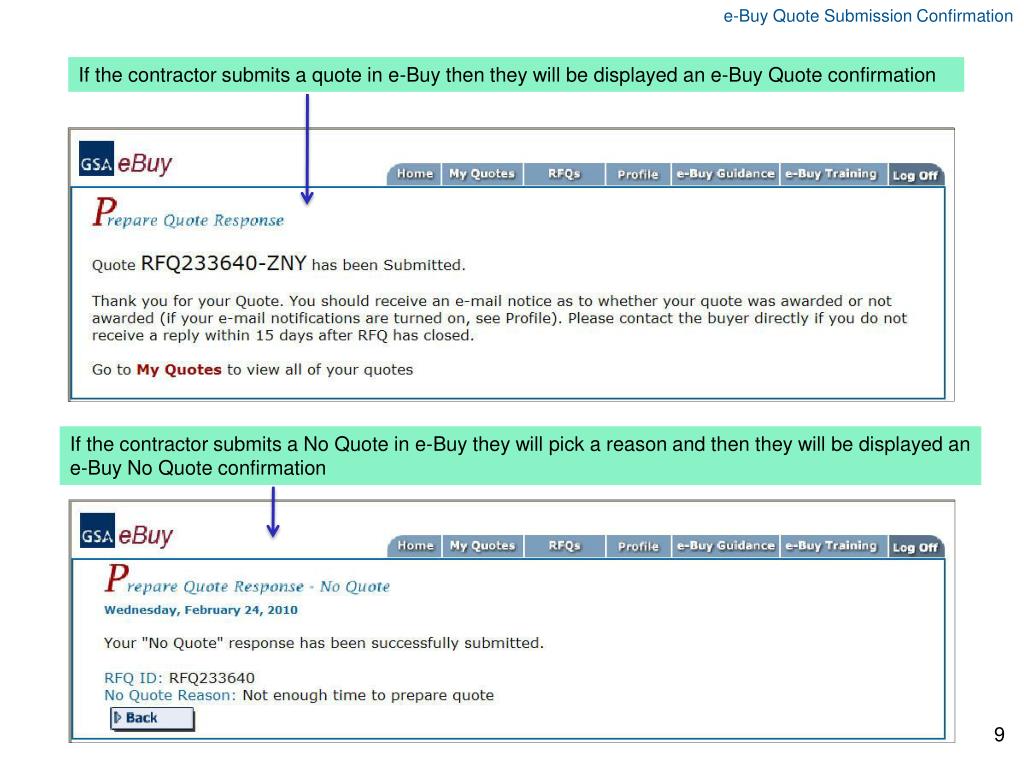Open e-Buy Training tab in upper panel
The height and width of the screenshot is (768, 1024).
[831, 174]
